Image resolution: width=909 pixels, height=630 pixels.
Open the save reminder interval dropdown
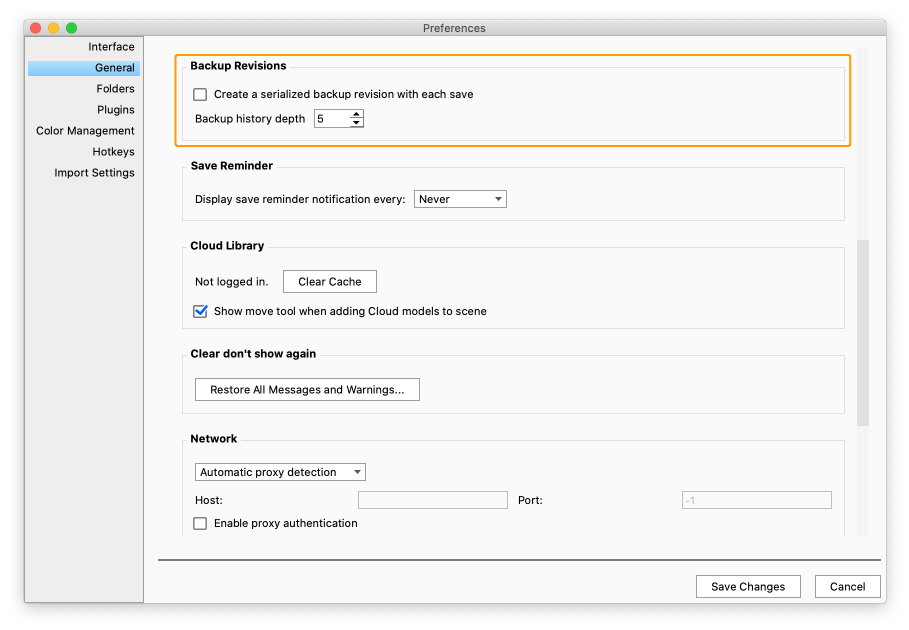tap(460, 199)
